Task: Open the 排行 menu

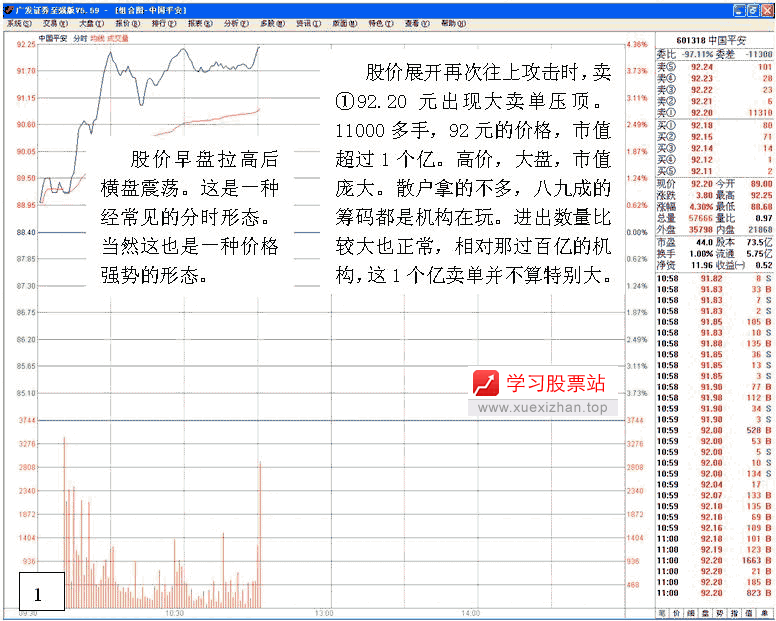Action: click(x=164, y=23)
